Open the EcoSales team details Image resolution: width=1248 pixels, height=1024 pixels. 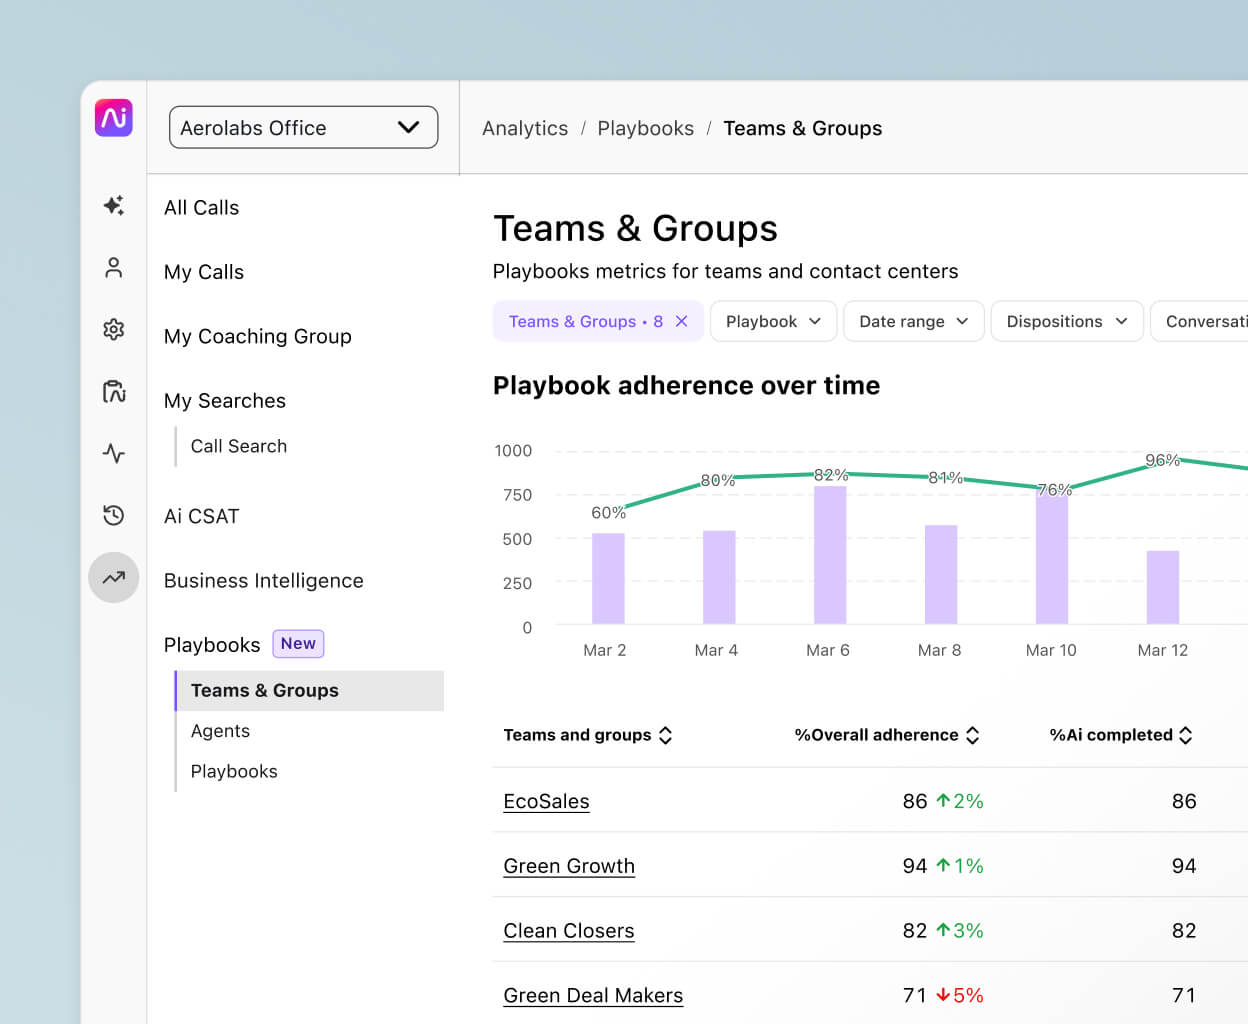click(x=546, y=801)
